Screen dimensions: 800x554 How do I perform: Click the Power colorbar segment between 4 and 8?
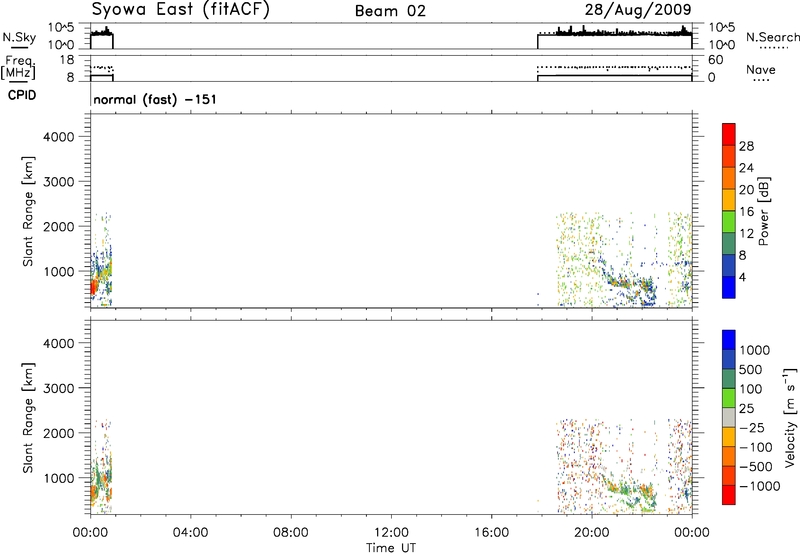(x=729, y=265)
